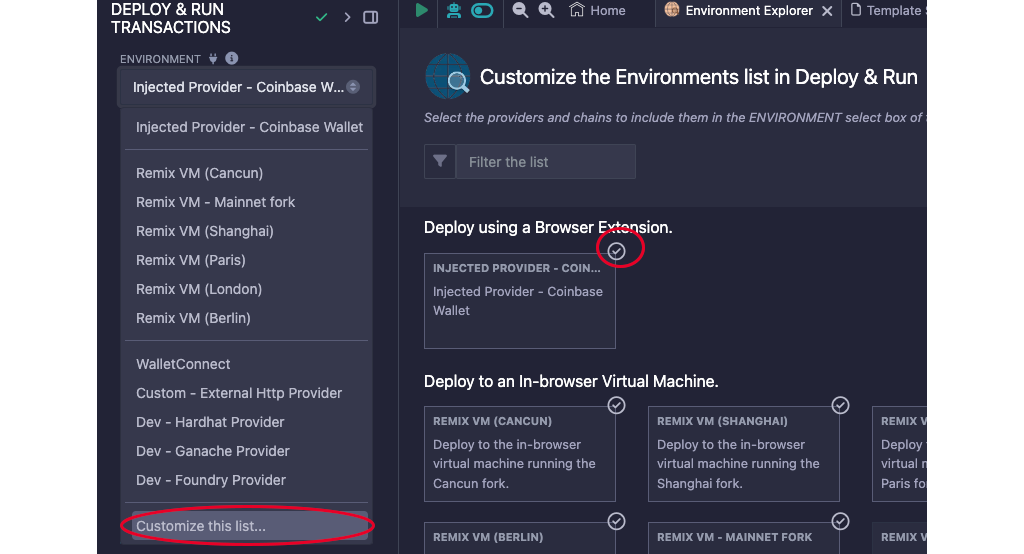
Task: Click the zoom in magnifier icon
Action: pyautogui.click(x=546, y=10)
